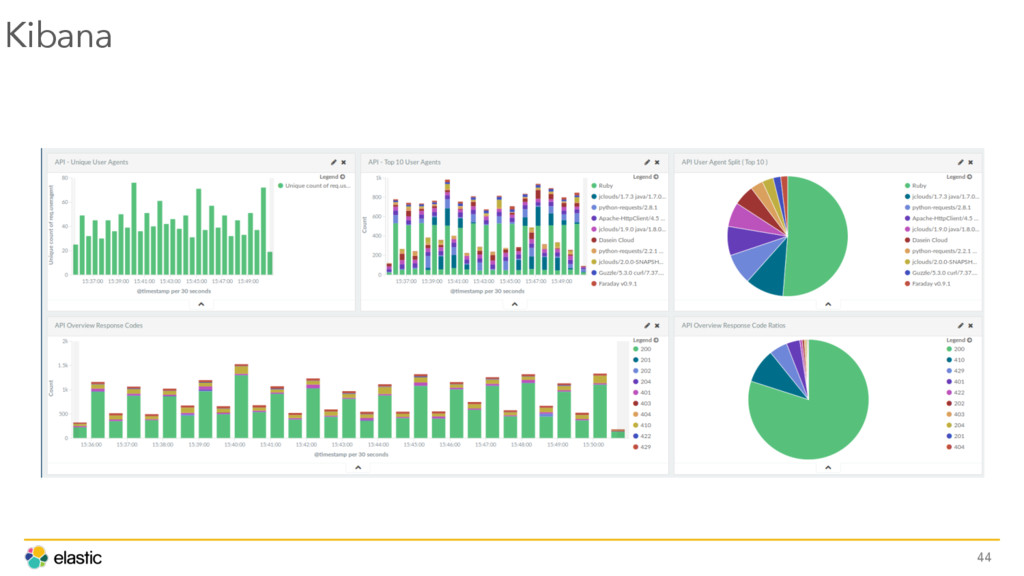
Task: Edit the API - Top 10 User Agents panel
Action: click(x=647, y=162)
